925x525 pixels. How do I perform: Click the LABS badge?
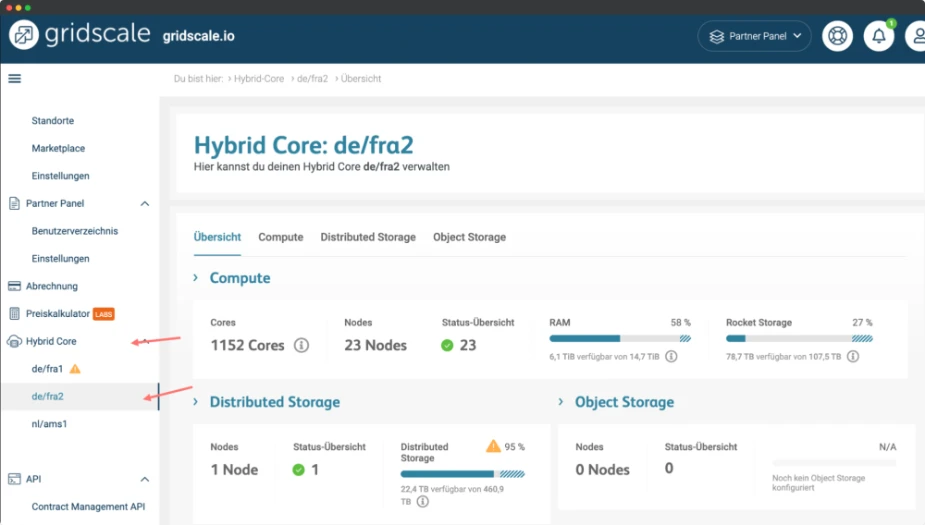point(104,314)
